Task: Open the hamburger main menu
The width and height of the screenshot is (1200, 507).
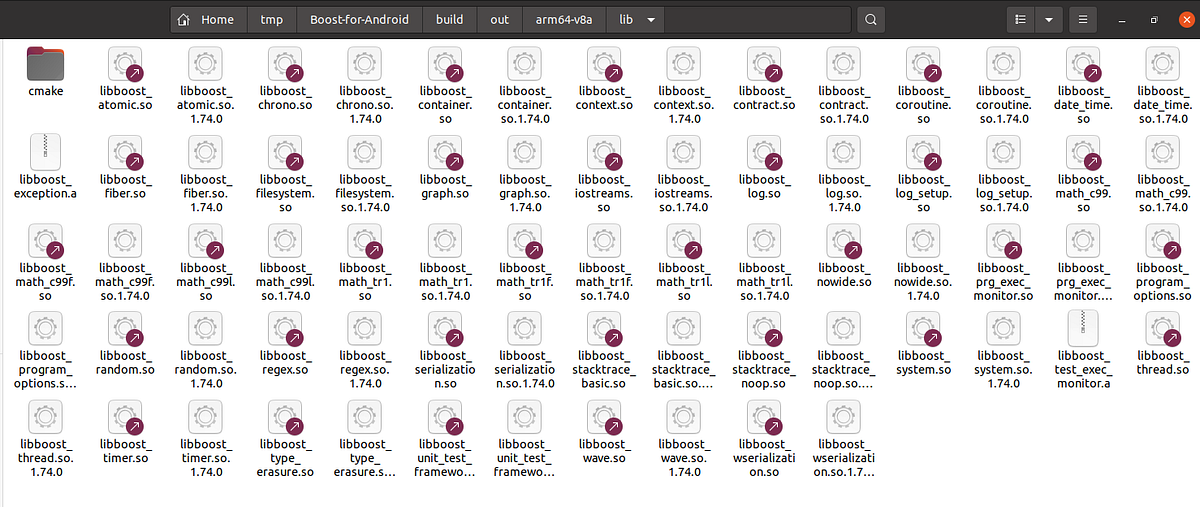Action: 1082,19
